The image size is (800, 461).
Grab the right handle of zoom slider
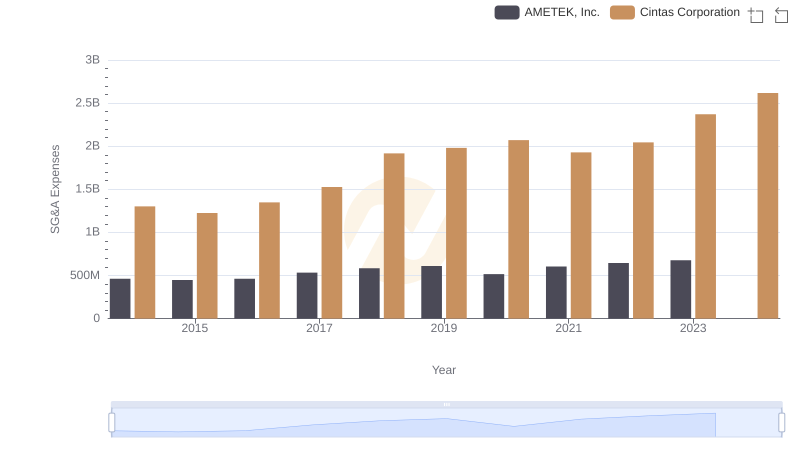point(781,423)
